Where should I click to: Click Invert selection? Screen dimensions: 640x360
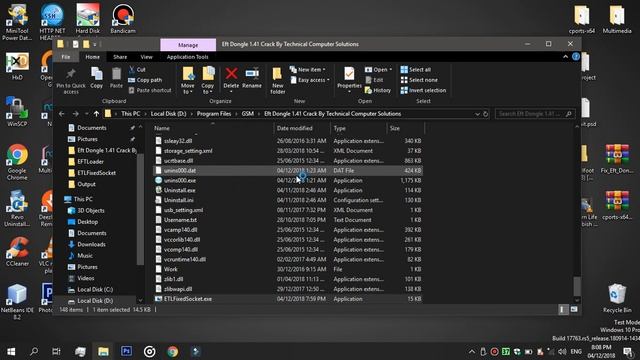pyautogui.click(x=423, y=90)
